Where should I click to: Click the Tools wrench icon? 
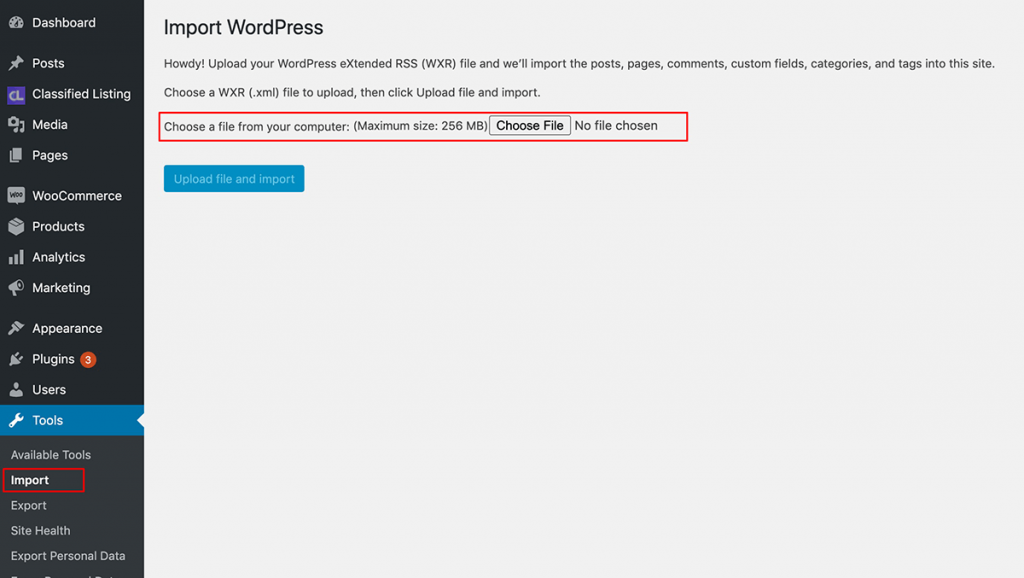click(x=16, y=420)
